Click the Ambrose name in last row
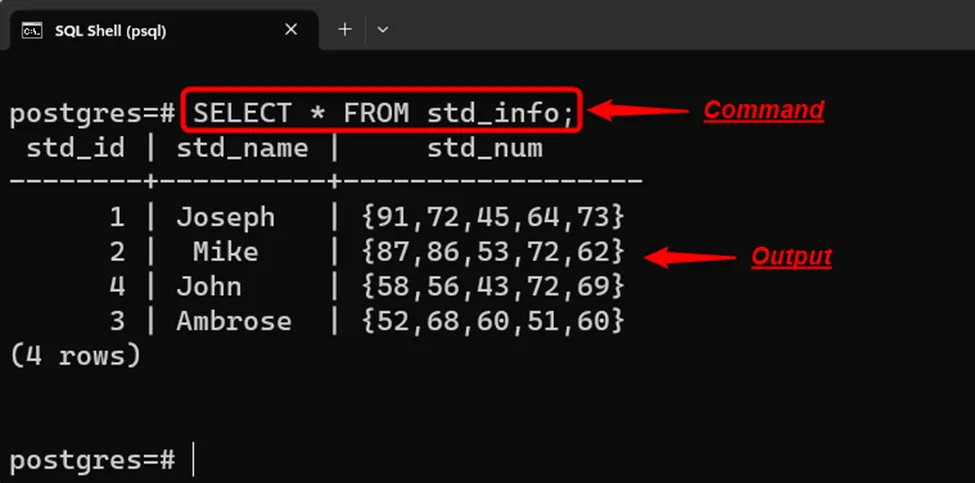This screenshot has width=975, height=483. (234, 321)
